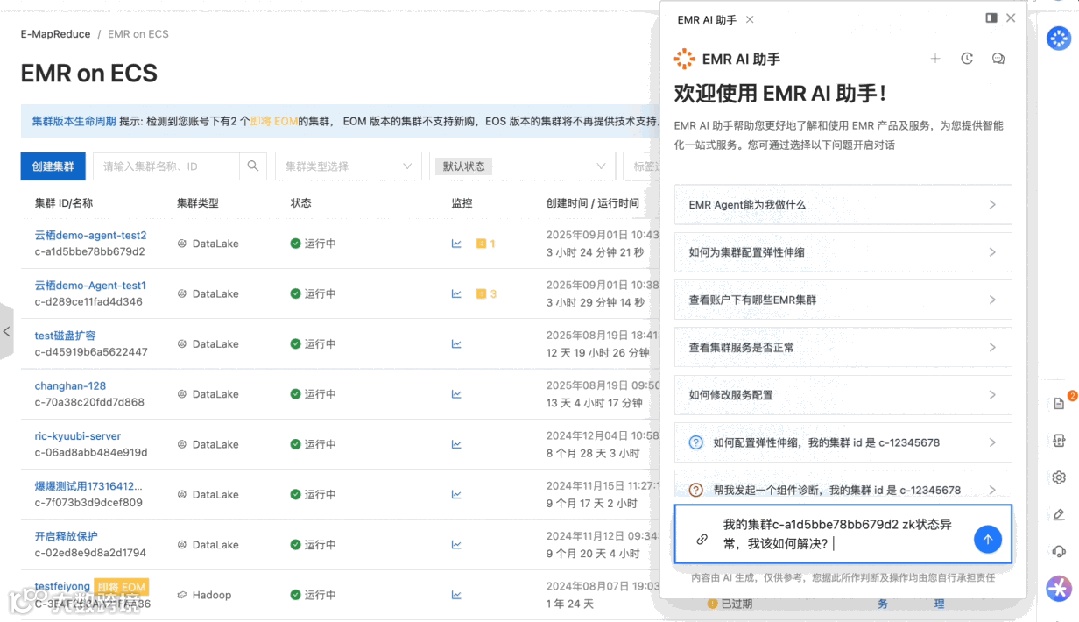Viewport: 1079px width, 622px height.
Task: Open cluster link testfeiyong
Action: [x=62, y=586]
